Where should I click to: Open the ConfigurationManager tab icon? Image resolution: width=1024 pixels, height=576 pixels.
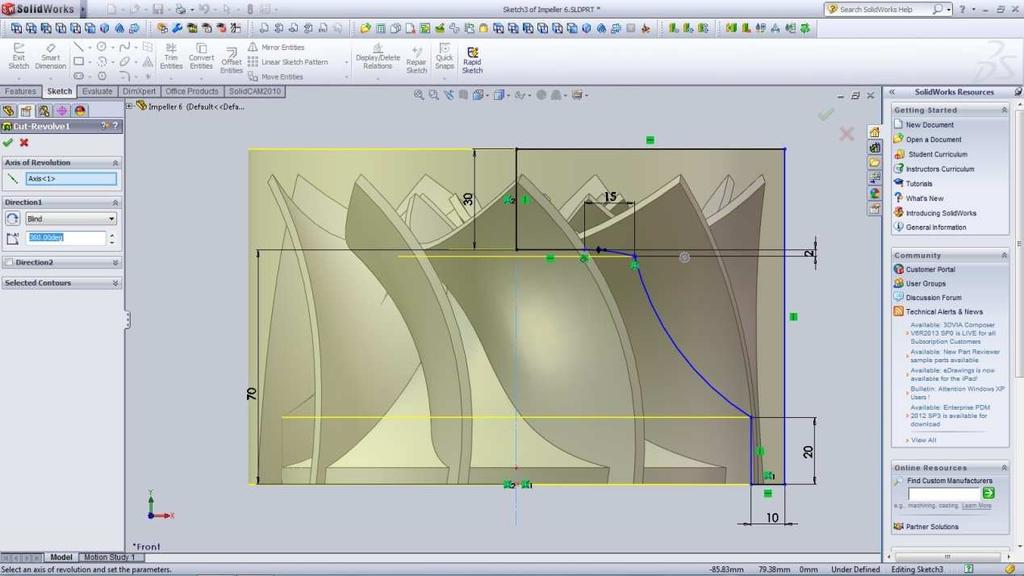44,110
